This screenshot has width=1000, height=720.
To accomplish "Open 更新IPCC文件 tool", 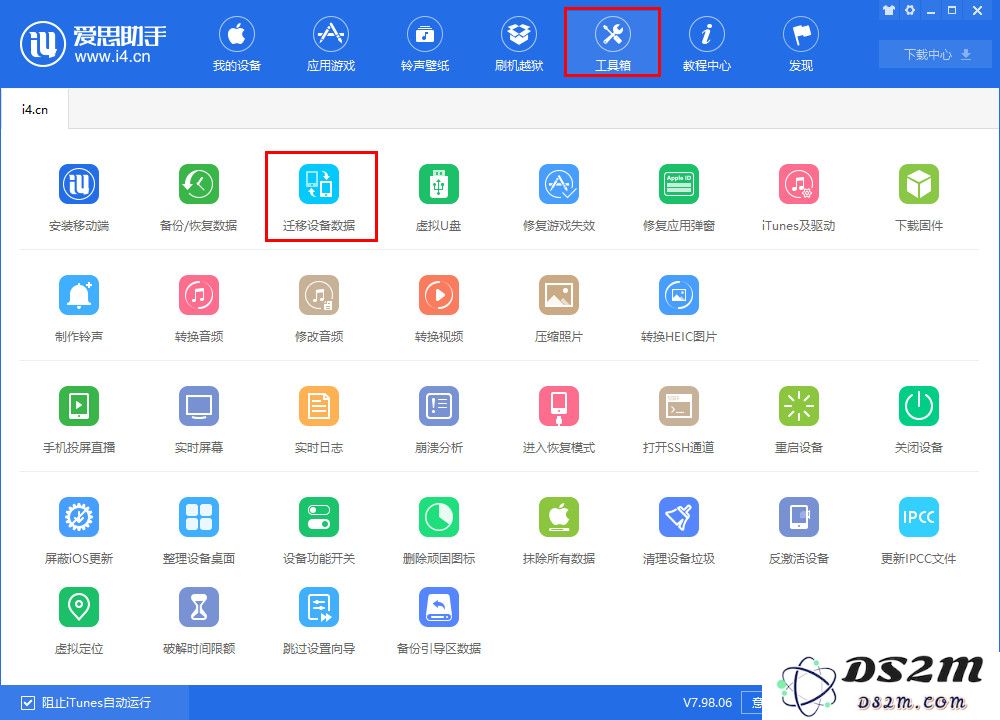I will [918, 517].
